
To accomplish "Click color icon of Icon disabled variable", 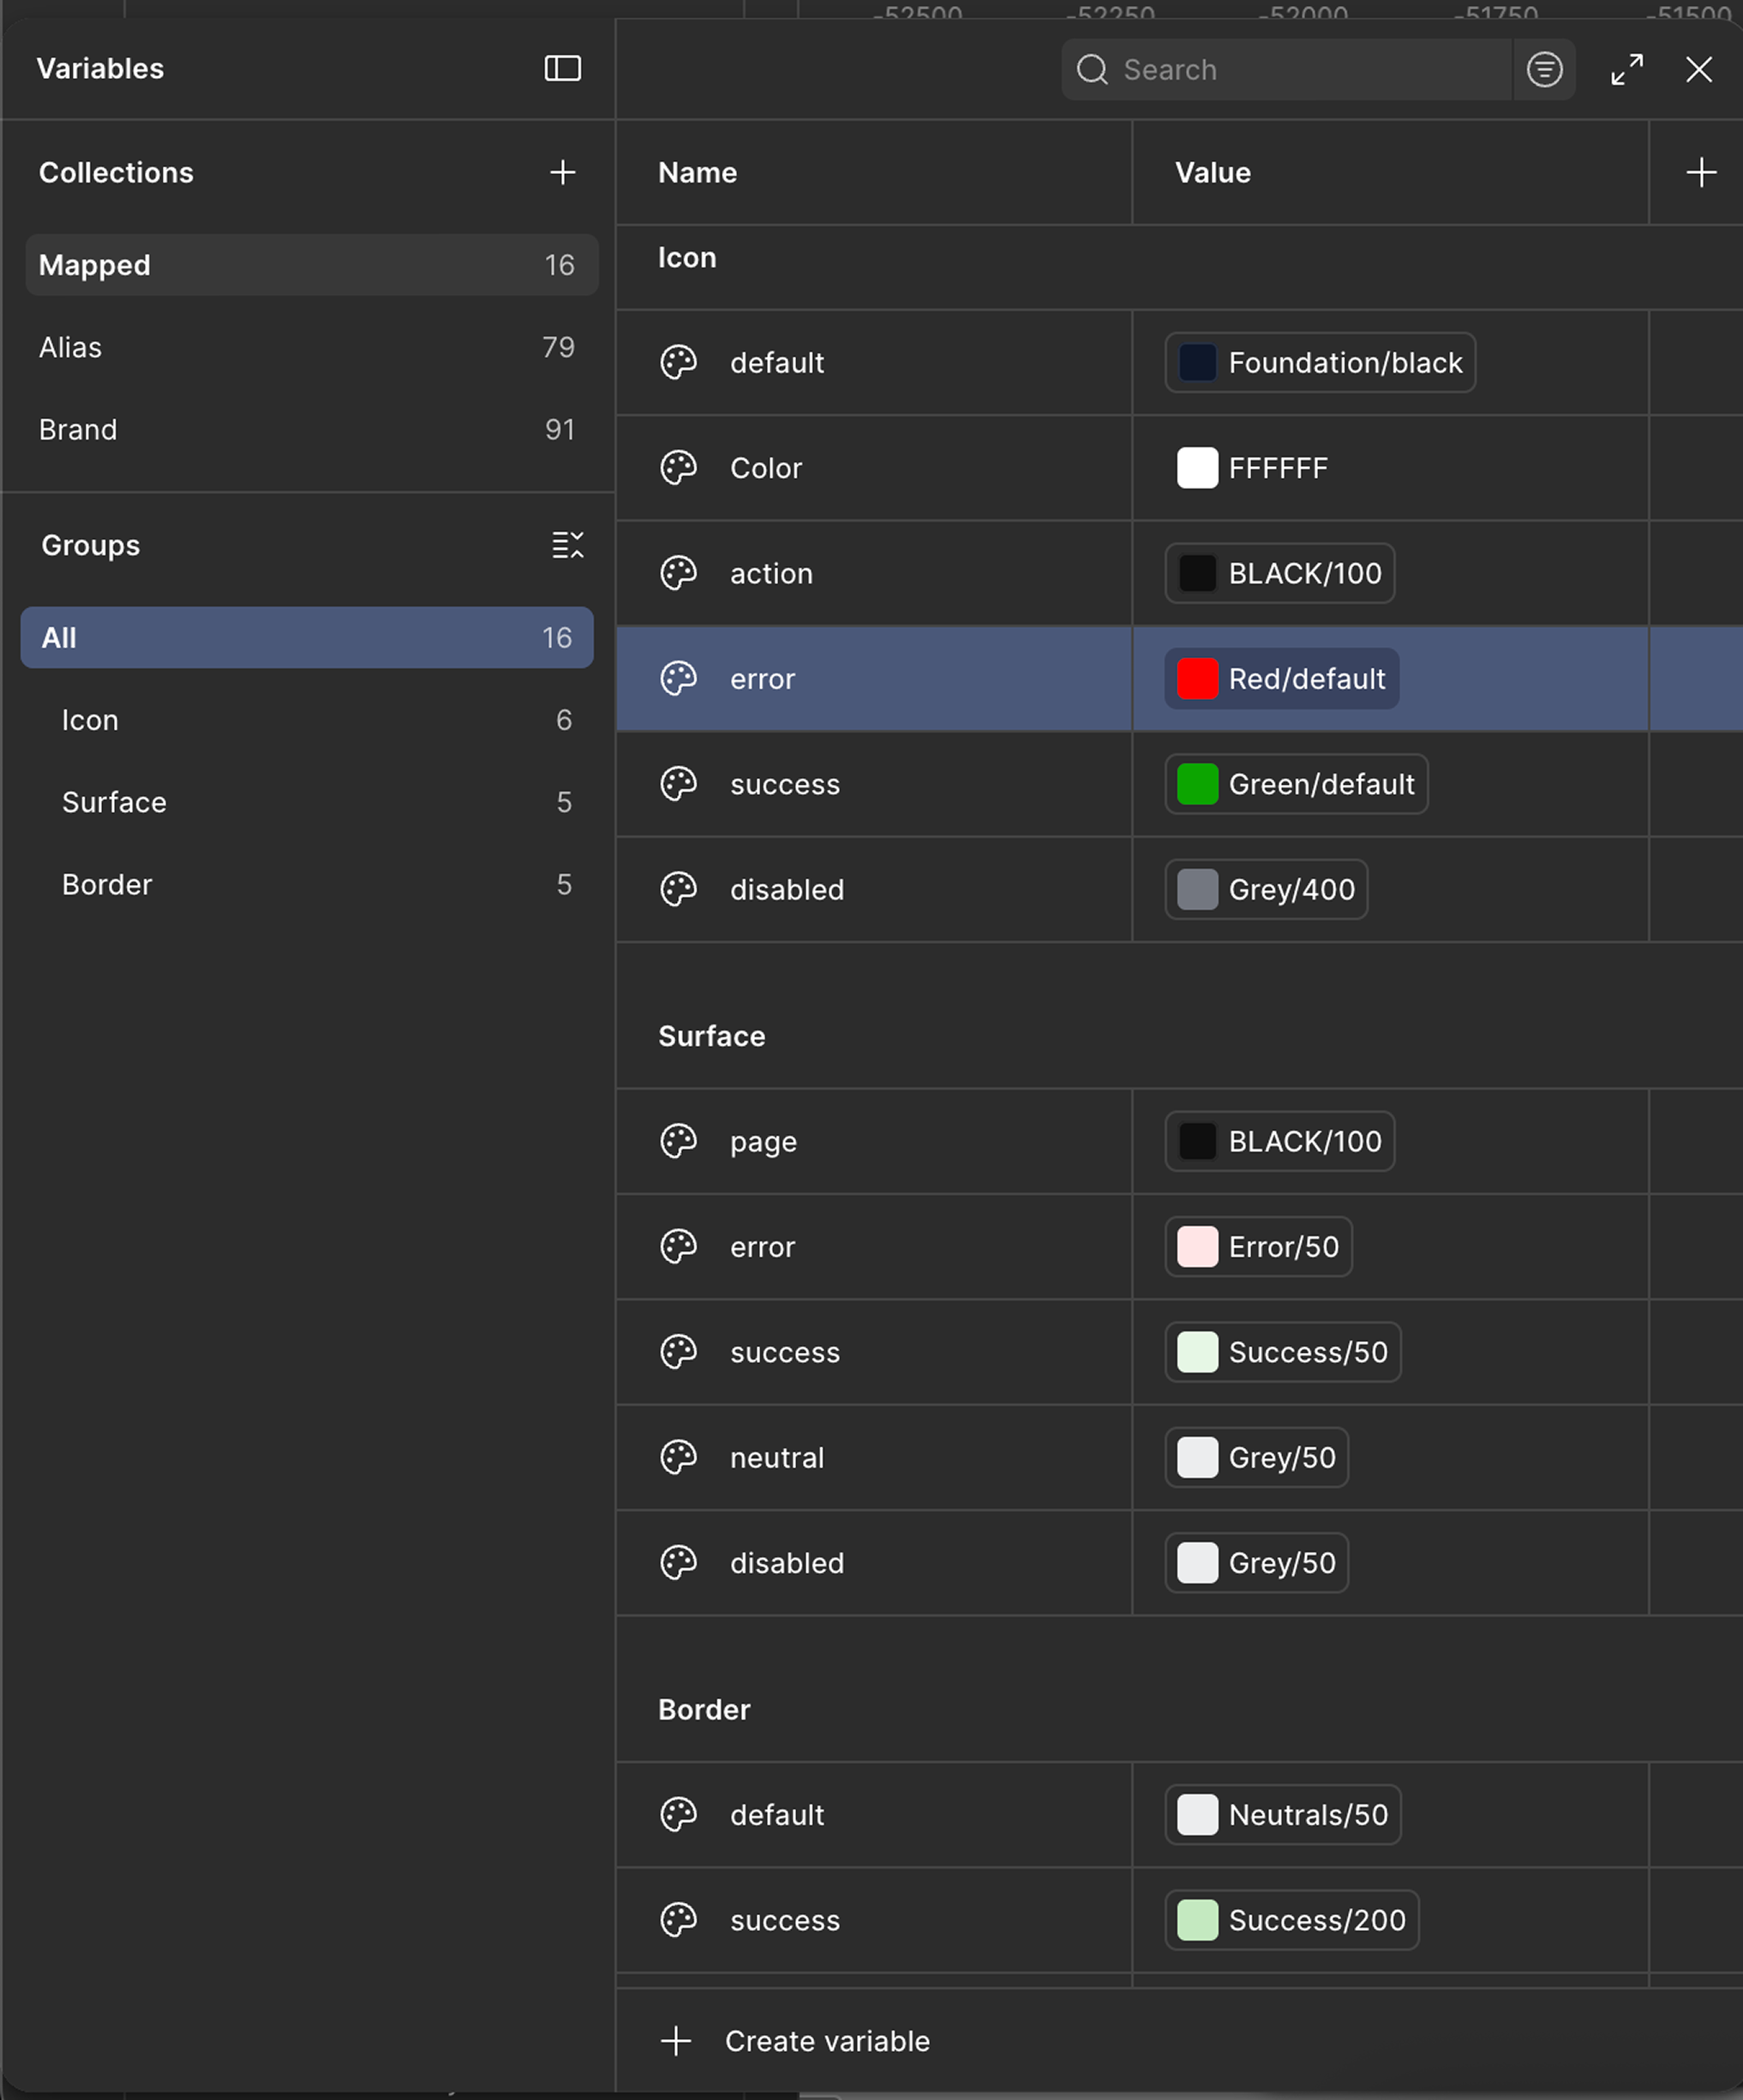I will [678, 889].
